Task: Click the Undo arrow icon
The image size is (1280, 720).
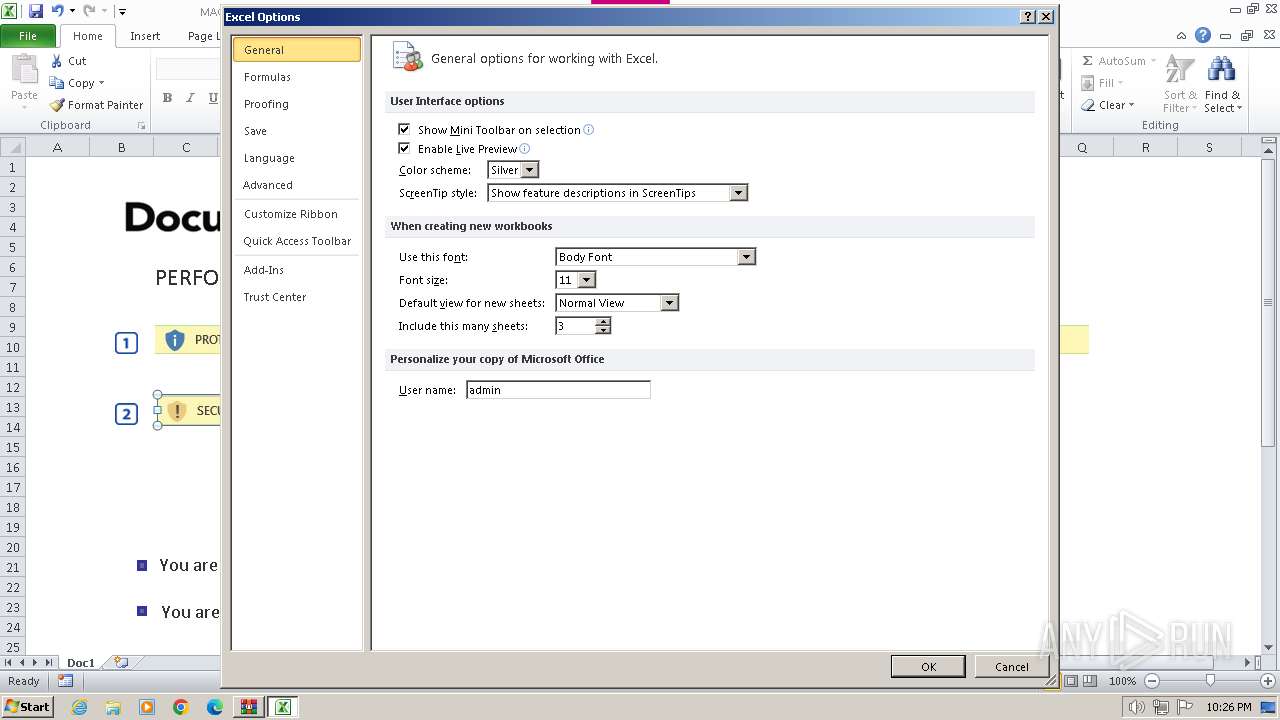Action: [x=57, y=11]
